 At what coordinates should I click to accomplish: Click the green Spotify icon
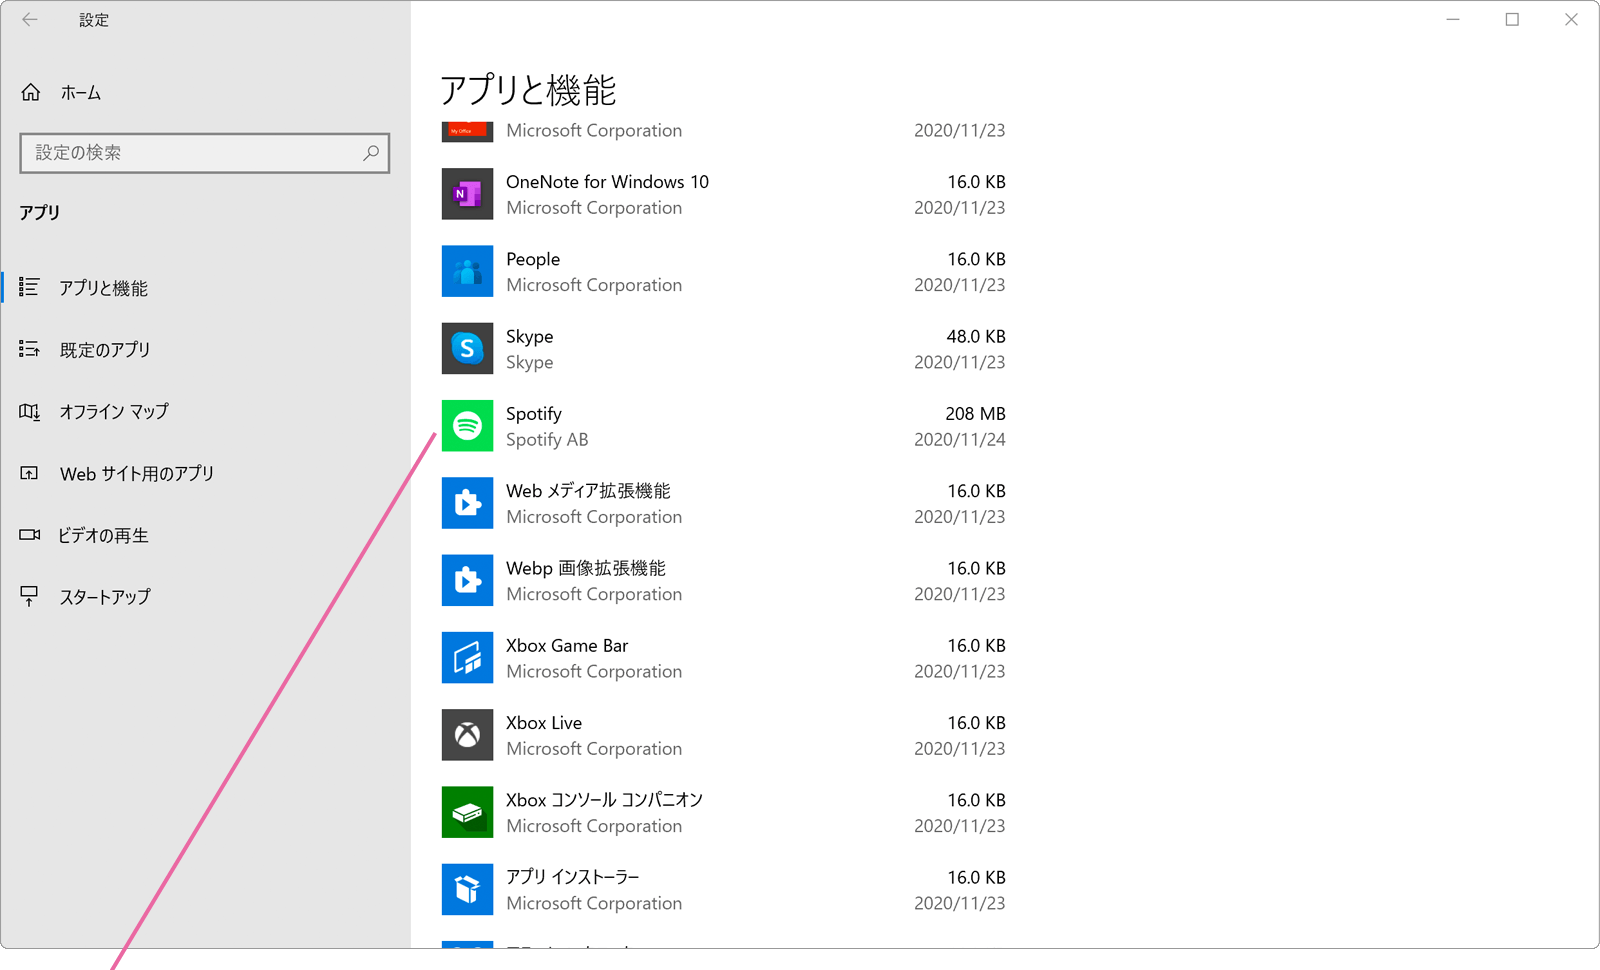coord(467,426)
